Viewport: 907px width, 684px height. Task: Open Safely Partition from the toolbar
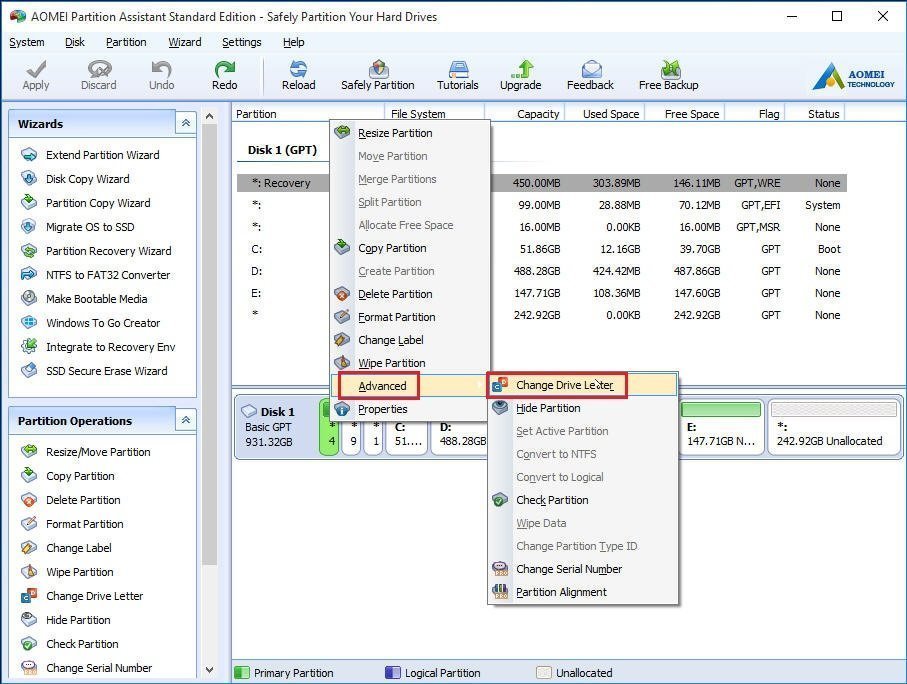[x=378, y=76]
